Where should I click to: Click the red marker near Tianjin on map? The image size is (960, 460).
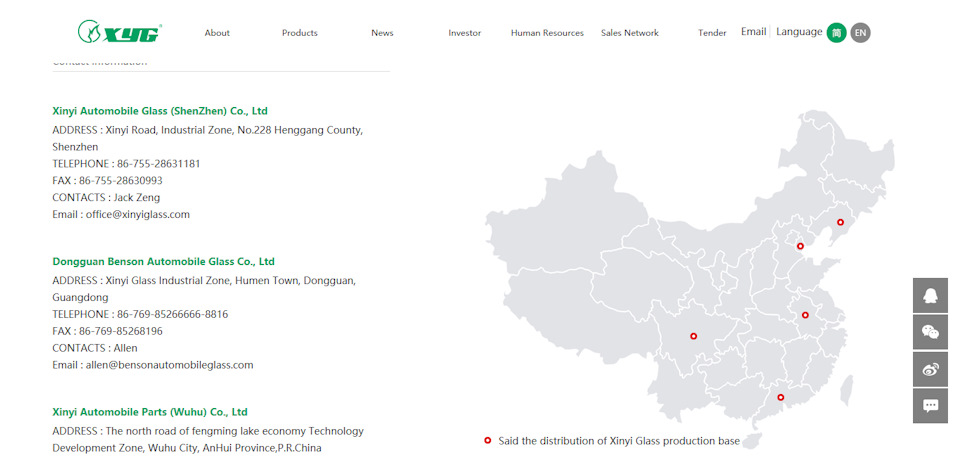[x=800, y=246]
